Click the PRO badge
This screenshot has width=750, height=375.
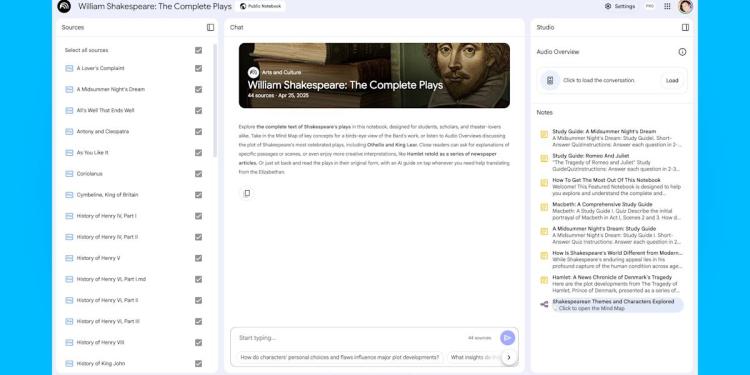click(650, 6)
